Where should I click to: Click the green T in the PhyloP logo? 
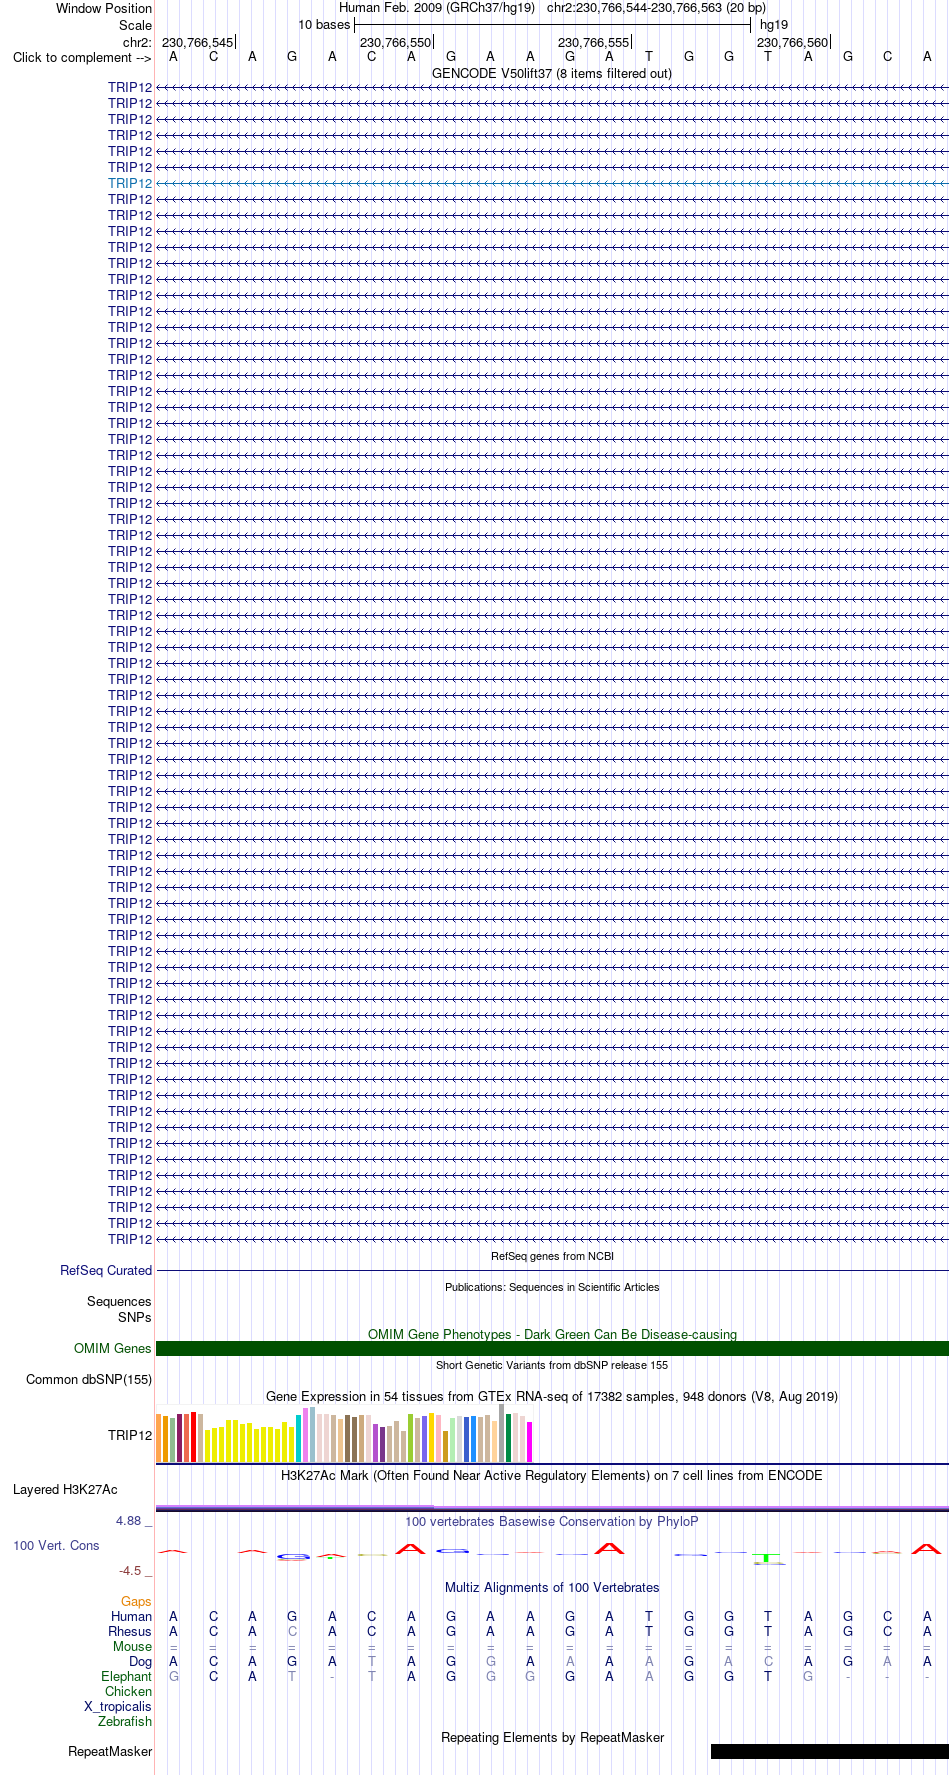[x=767, y=1558]
